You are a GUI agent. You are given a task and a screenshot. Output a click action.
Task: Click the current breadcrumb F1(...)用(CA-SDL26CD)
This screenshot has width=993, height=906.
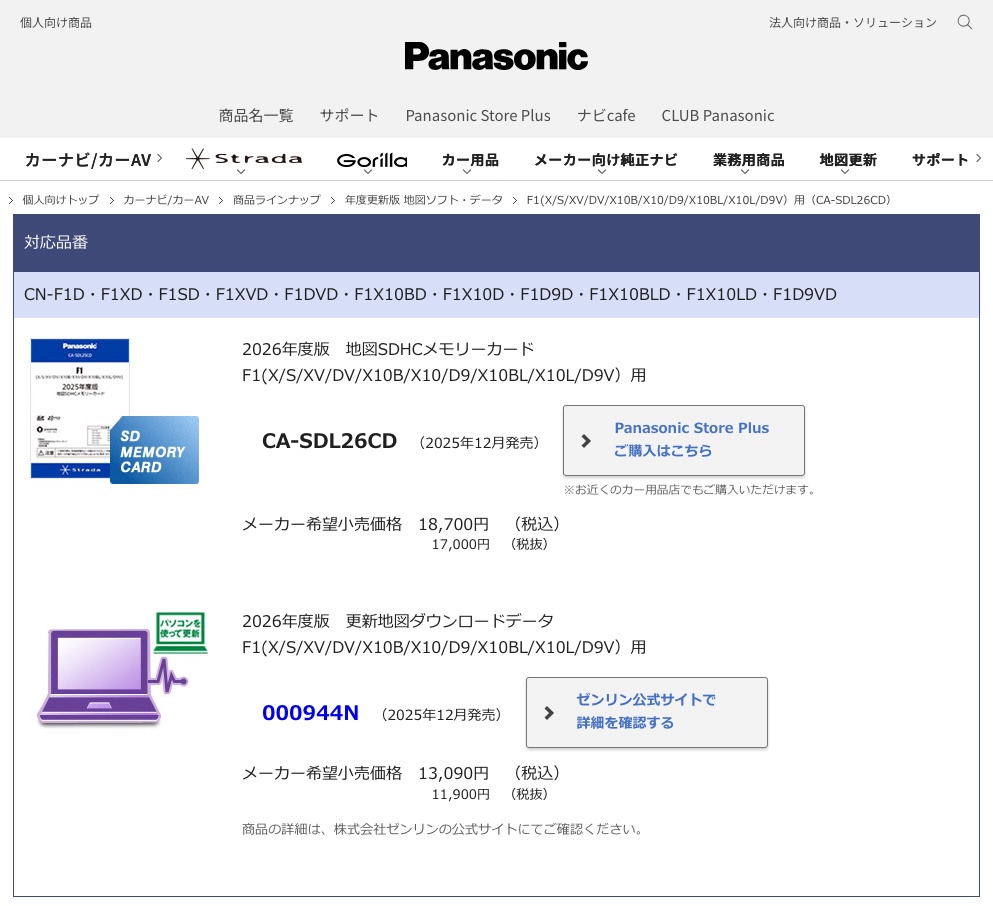coord(709,200)
